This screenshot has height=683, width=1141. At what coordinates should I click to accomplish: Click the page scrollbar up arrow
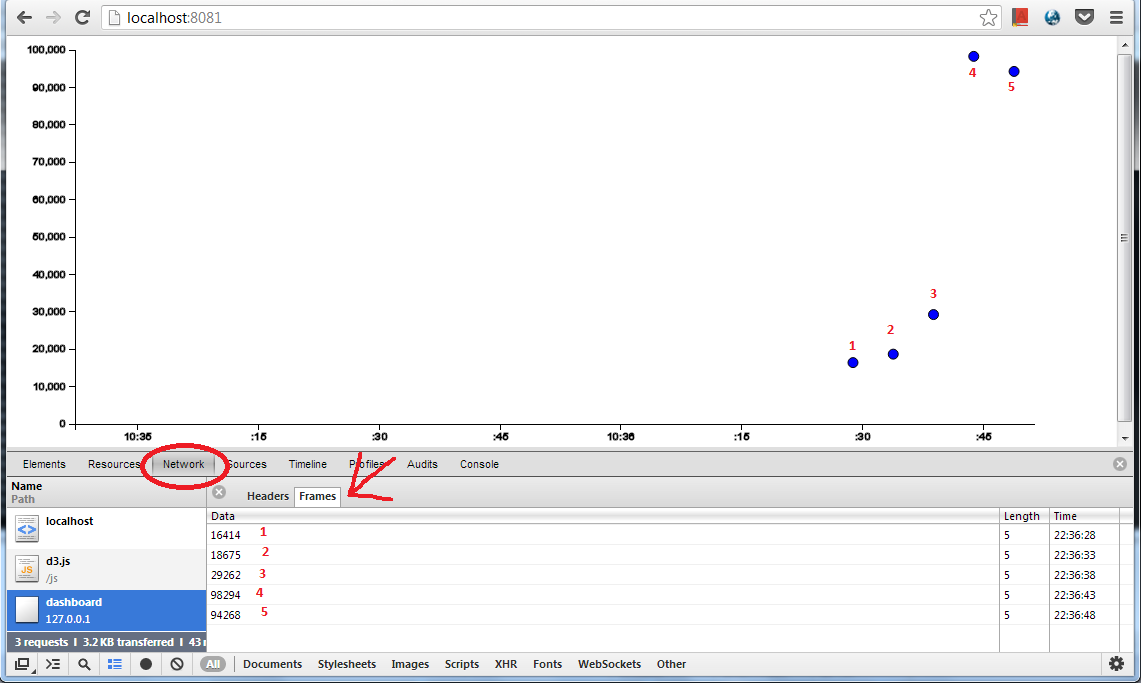click(1125, 45)
